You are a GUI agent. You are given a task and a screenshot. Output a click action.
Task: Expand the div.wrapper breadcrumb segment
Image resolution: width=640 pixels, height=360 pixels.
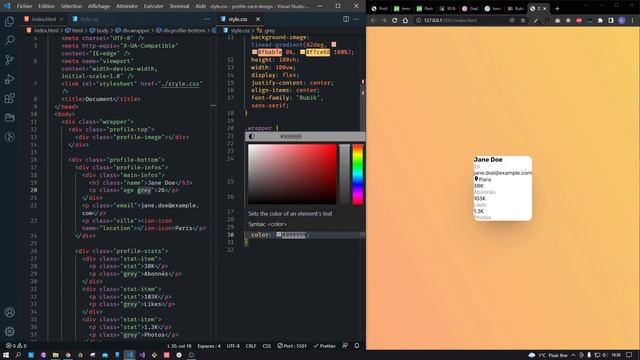(x=132, y=31)
